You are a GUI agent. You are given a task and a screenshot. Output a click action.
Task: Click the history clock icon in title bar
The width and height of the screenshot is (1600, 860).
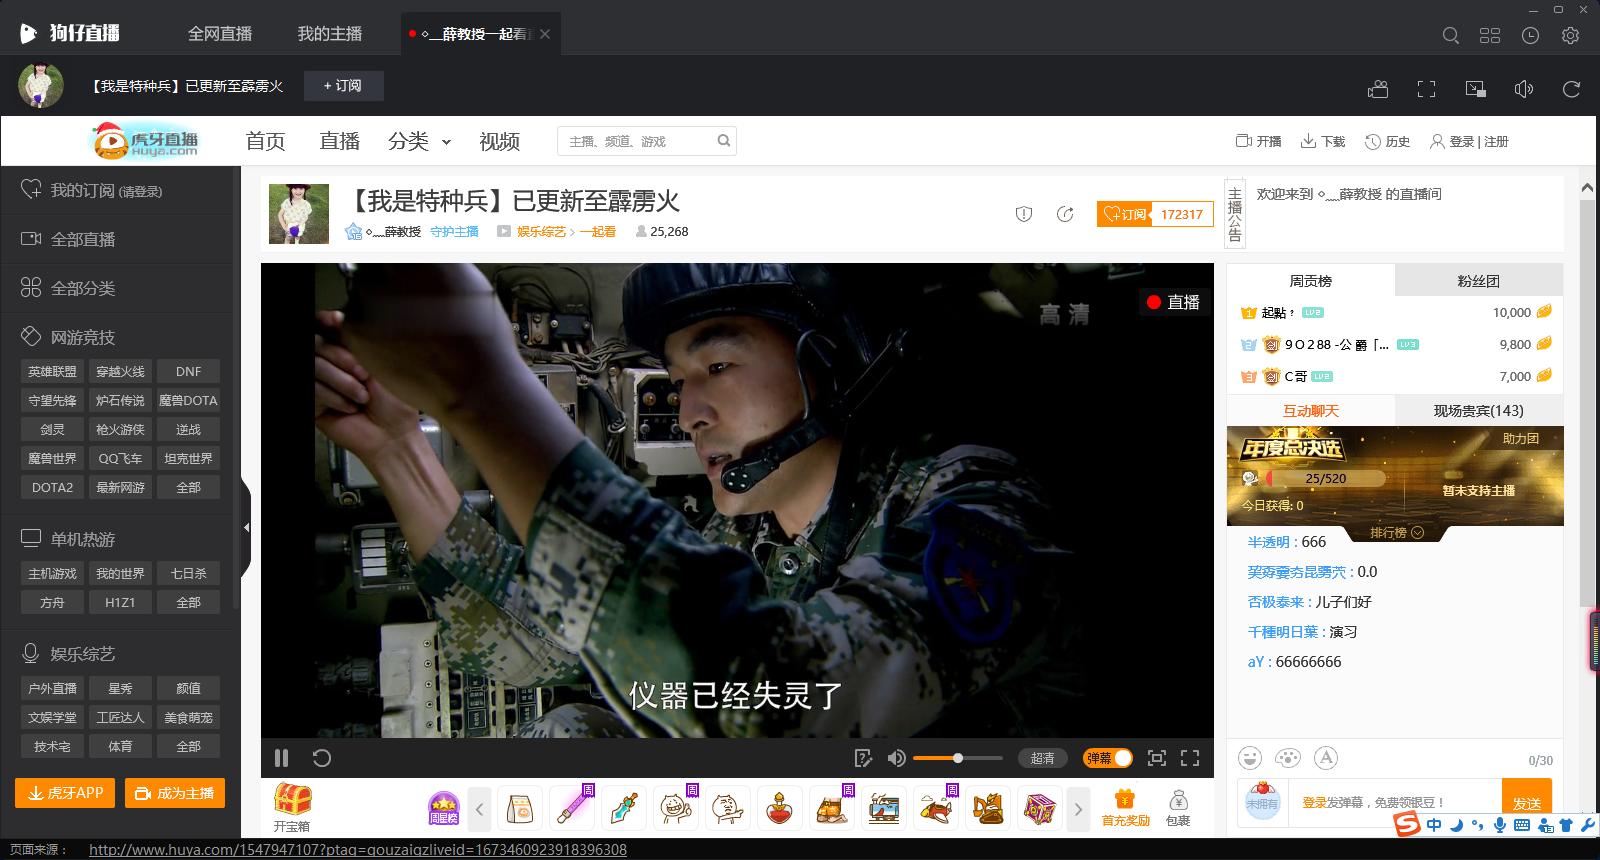coord(1530,35)
